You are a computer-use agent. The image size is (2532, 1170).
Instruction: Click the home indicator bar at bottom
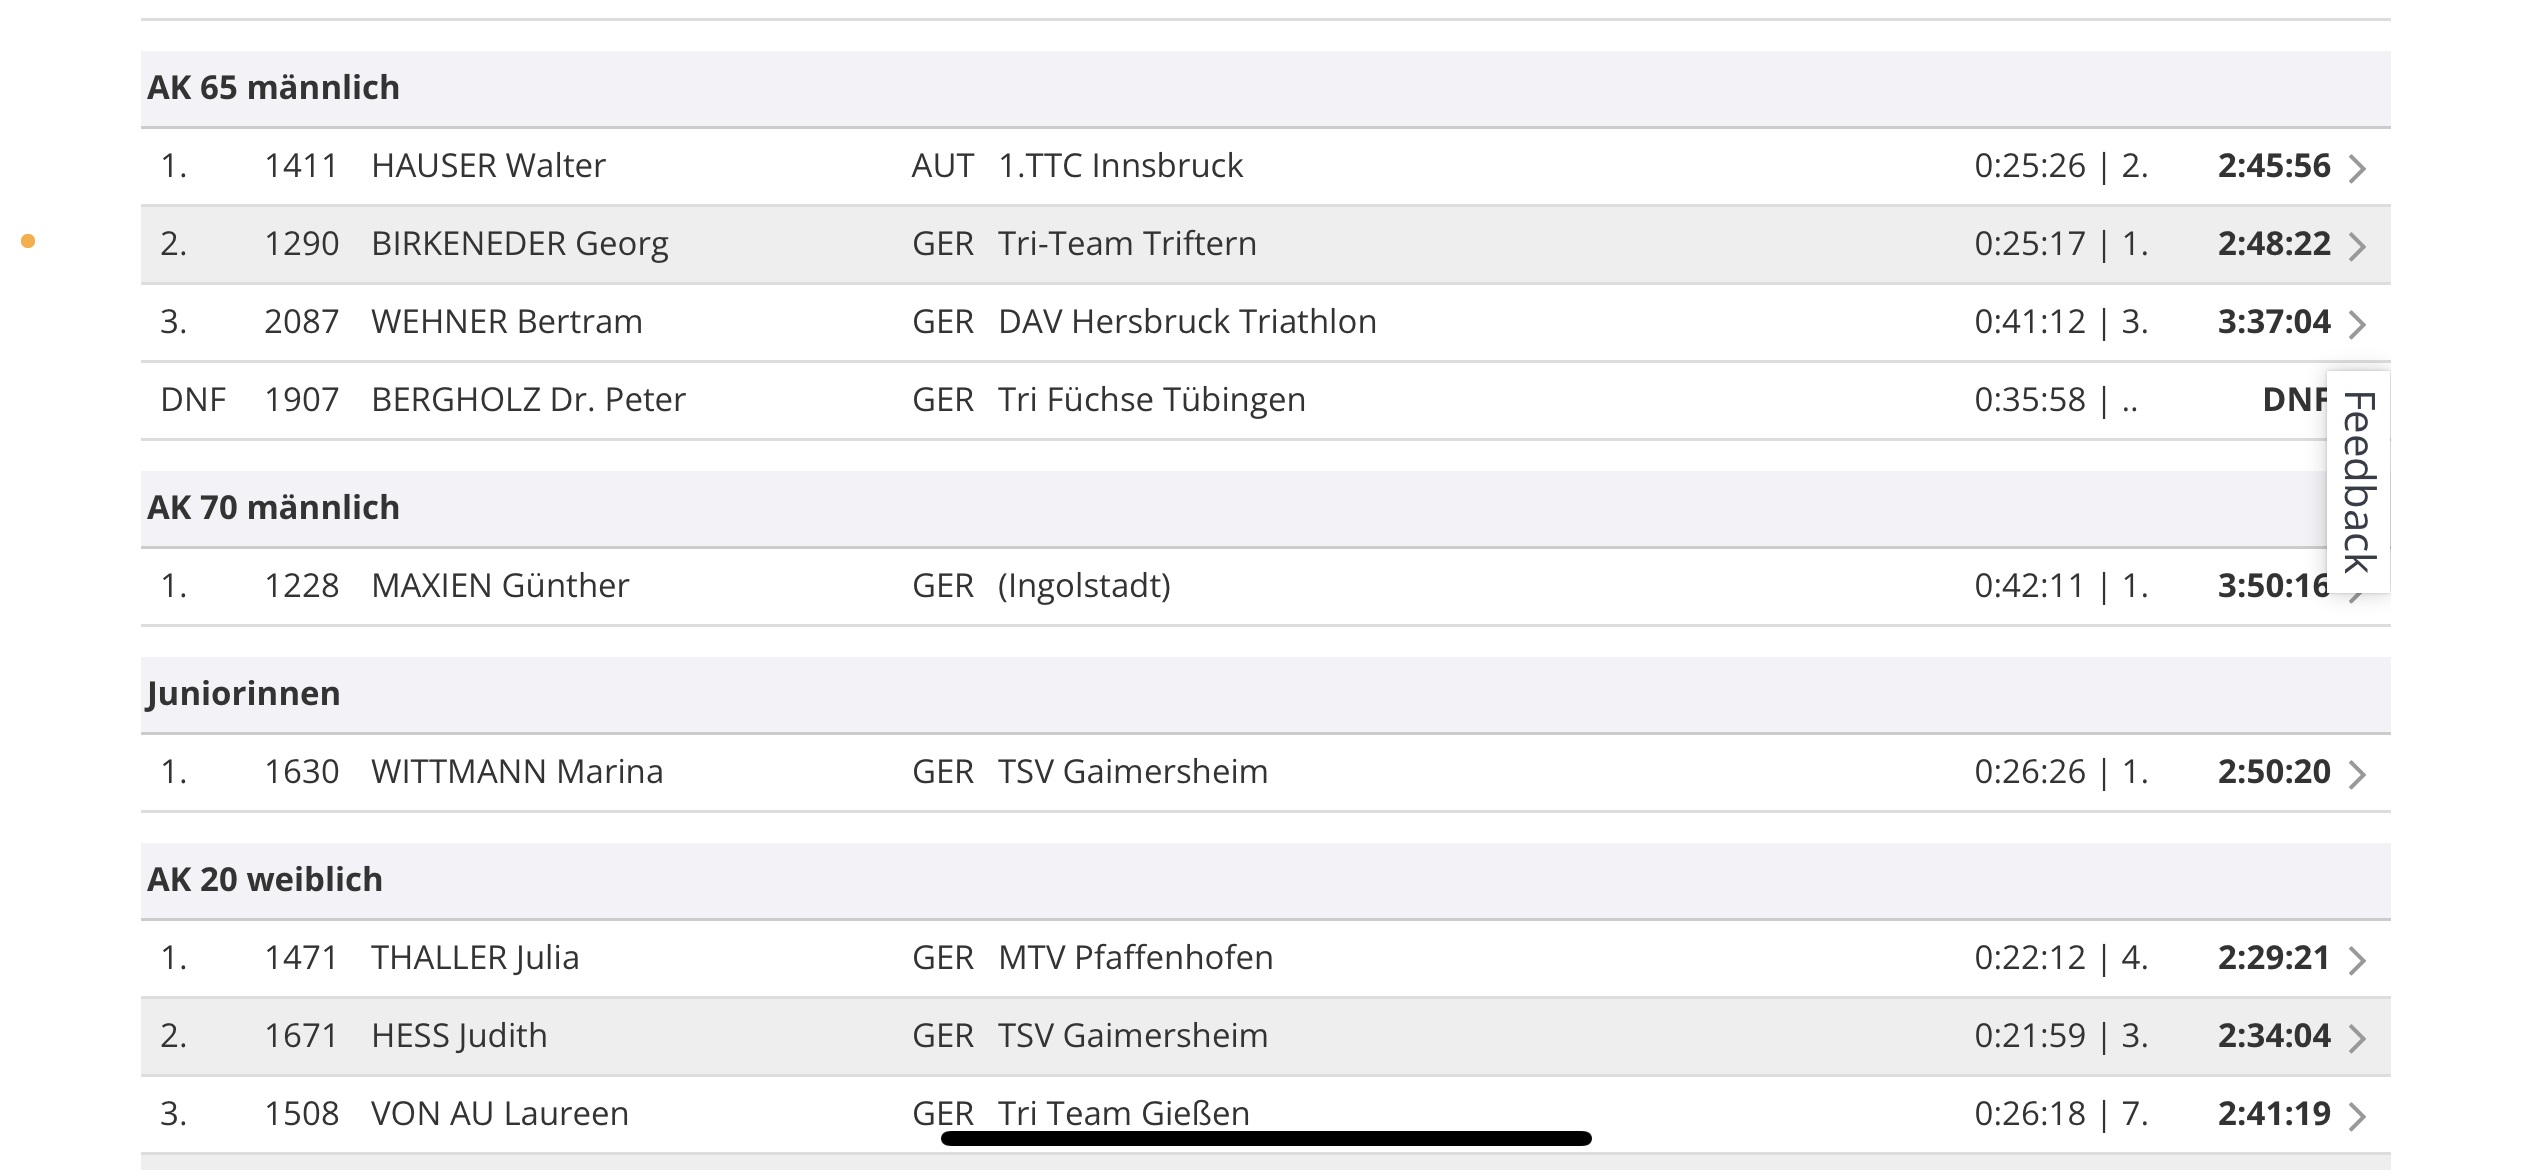click(x=1266, y=1138)
